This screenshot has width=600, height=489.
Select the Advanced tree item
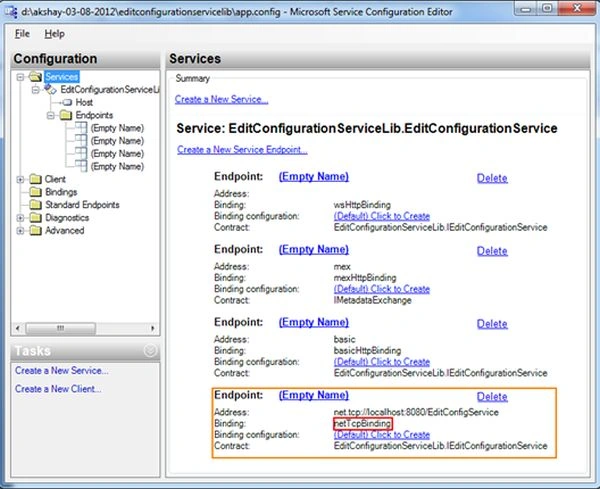[64, 230]
